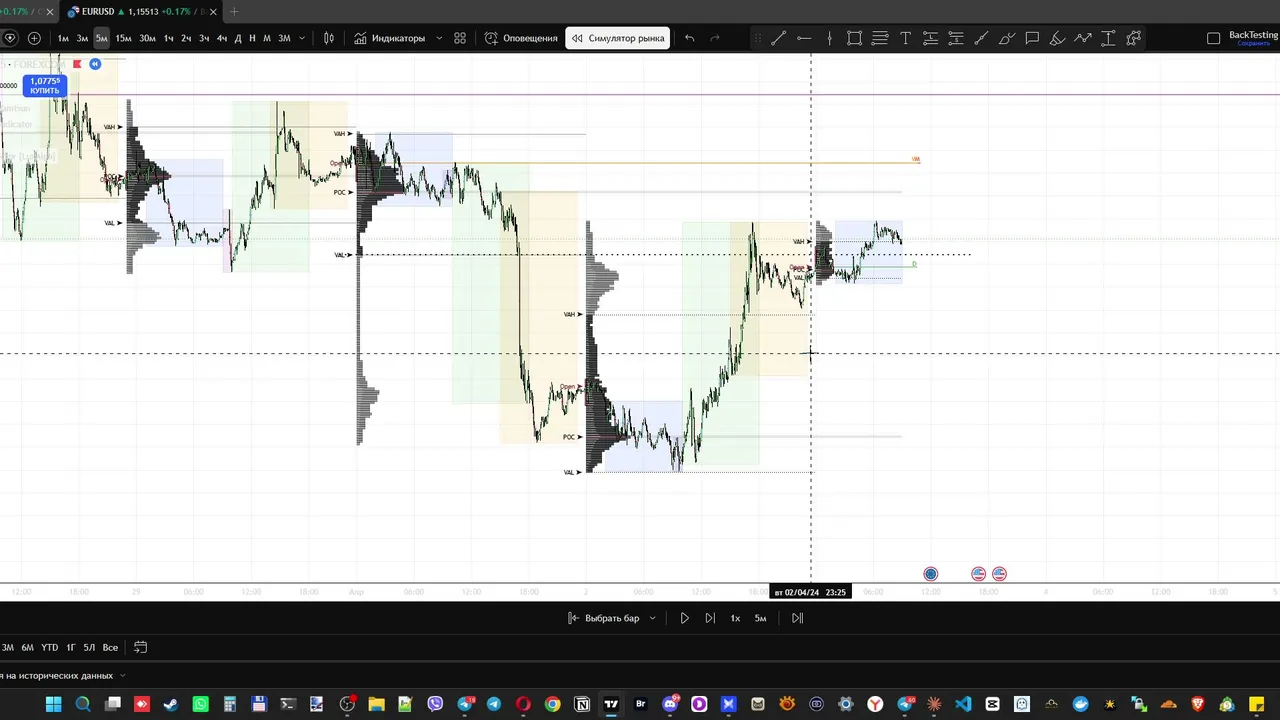Switch to Д daily timeframe
The height and width of the screenshot is (720, 1280).
click(238, 38)
